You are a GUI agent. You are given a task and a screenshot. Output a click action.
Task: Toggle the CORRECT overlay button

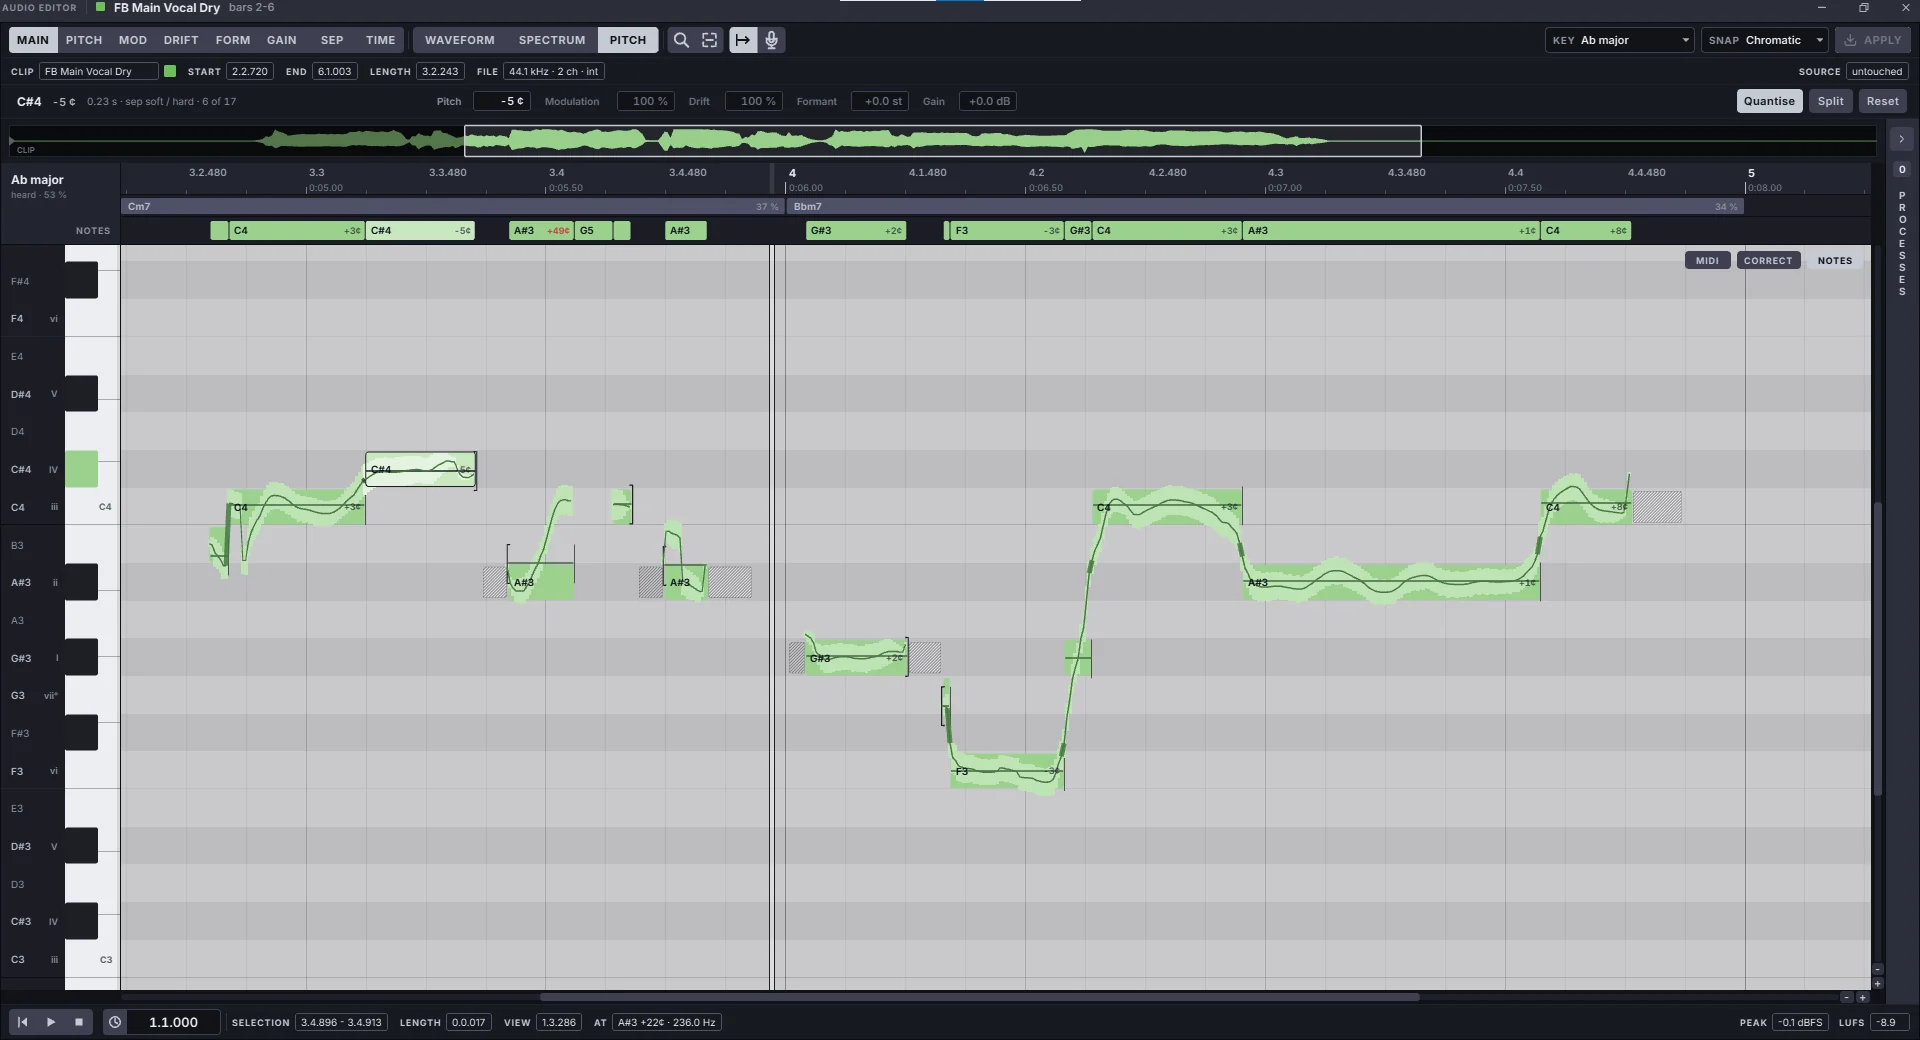tap(1768, 260)
